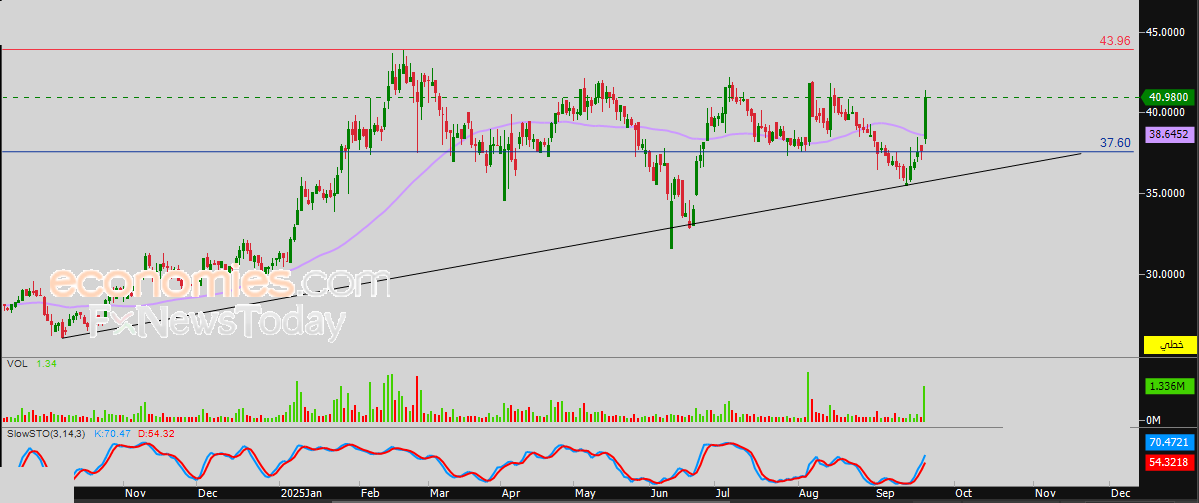Screen dimensions: 1199x503
Task: Select the Sep date axis label
Action: tap(885, 495)
